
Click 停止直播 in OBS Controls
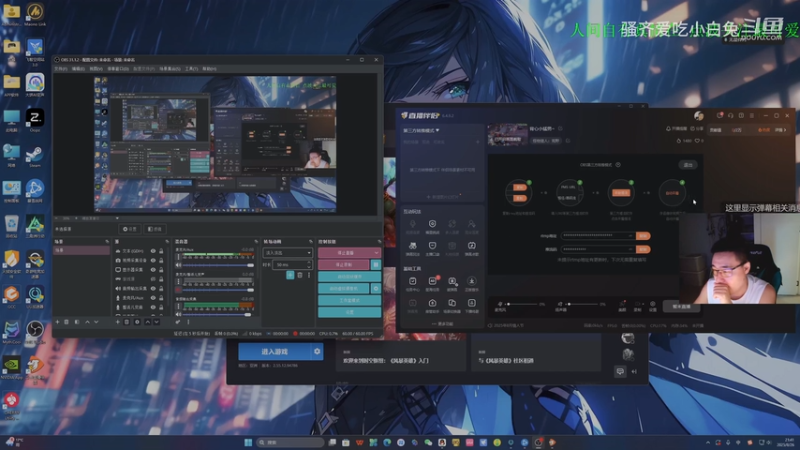345,253
